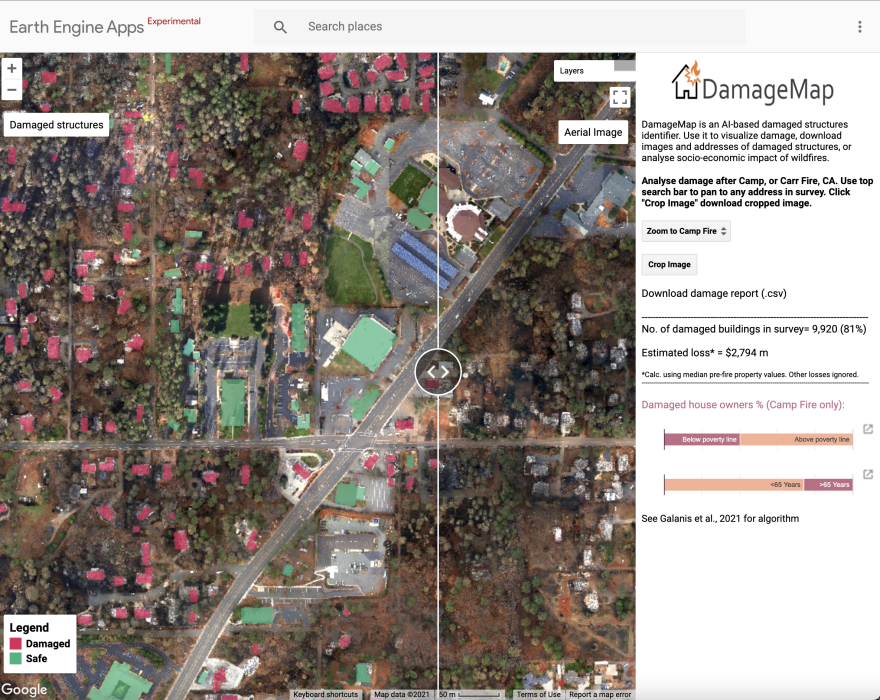Open the Zoom to Camp Fire dropdown

pos(686,231)
